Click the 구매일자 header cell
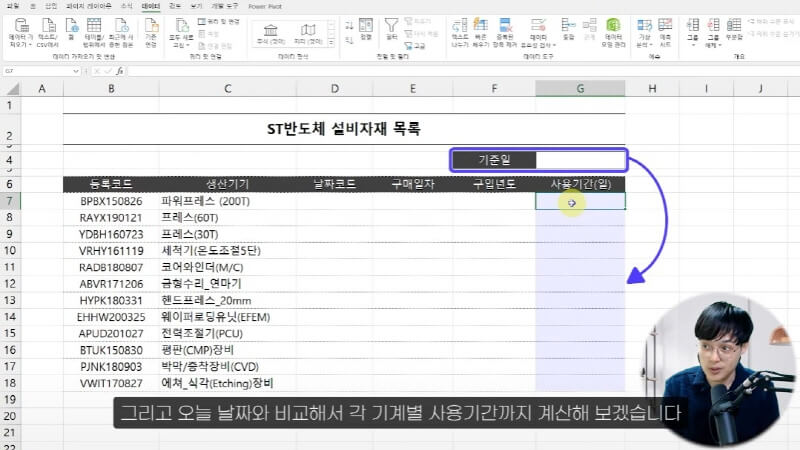The width and height of the screenshot is (800, 450). pyautogui.click(x=413, y=184)
